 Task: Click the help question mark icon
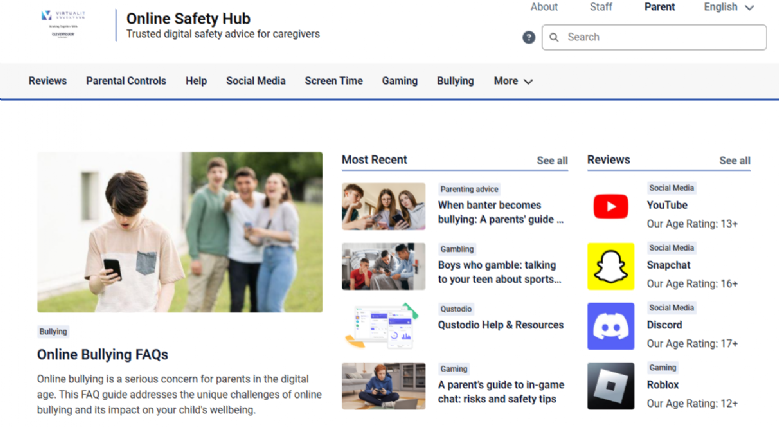pos(528,38)
